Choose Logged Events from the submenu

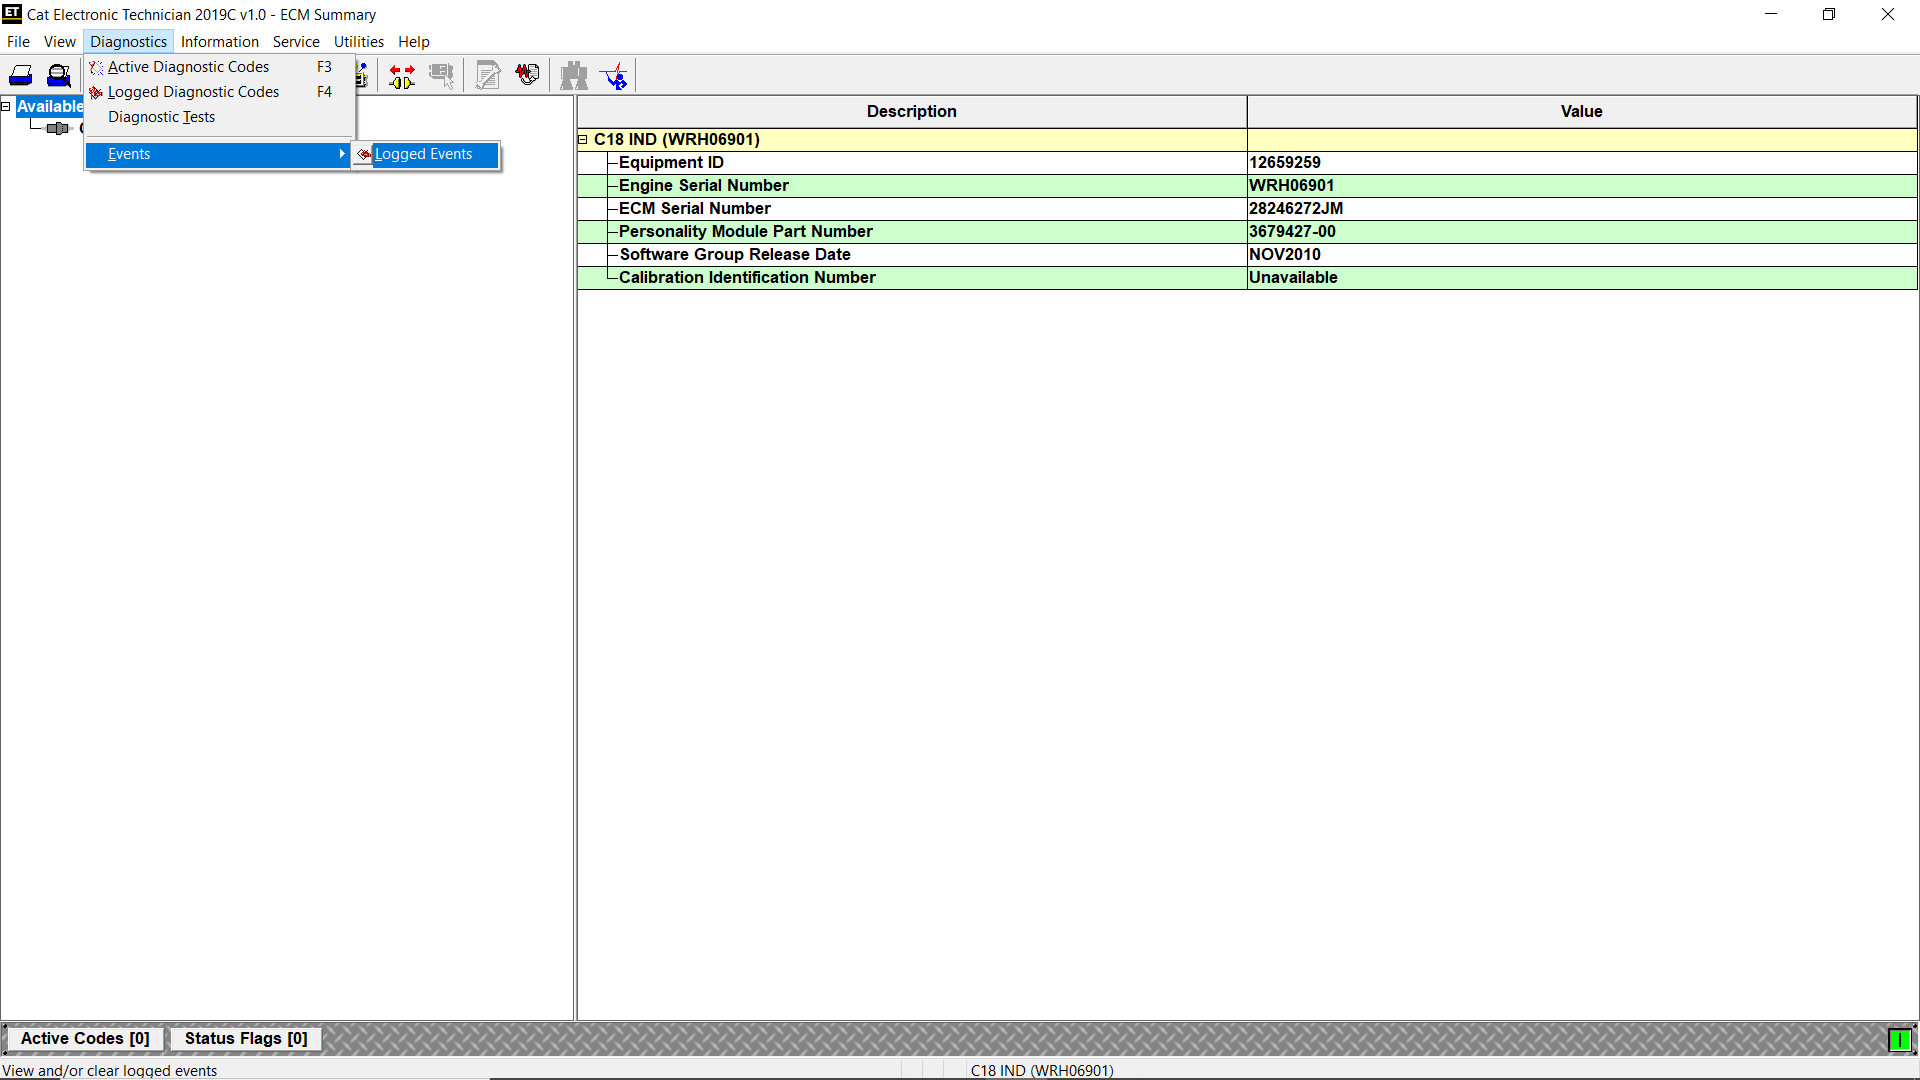click(424, 154)
